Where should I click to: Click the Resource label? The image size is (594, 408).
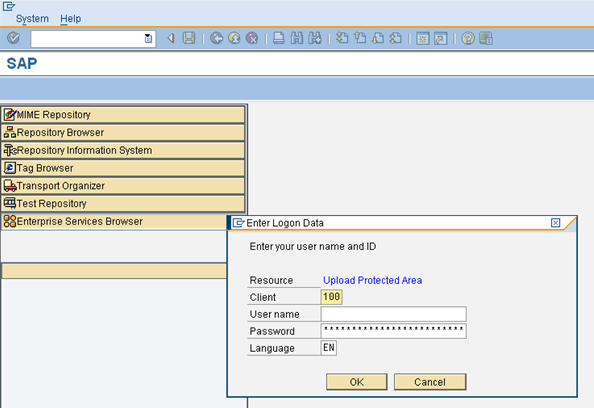point(271,280)
